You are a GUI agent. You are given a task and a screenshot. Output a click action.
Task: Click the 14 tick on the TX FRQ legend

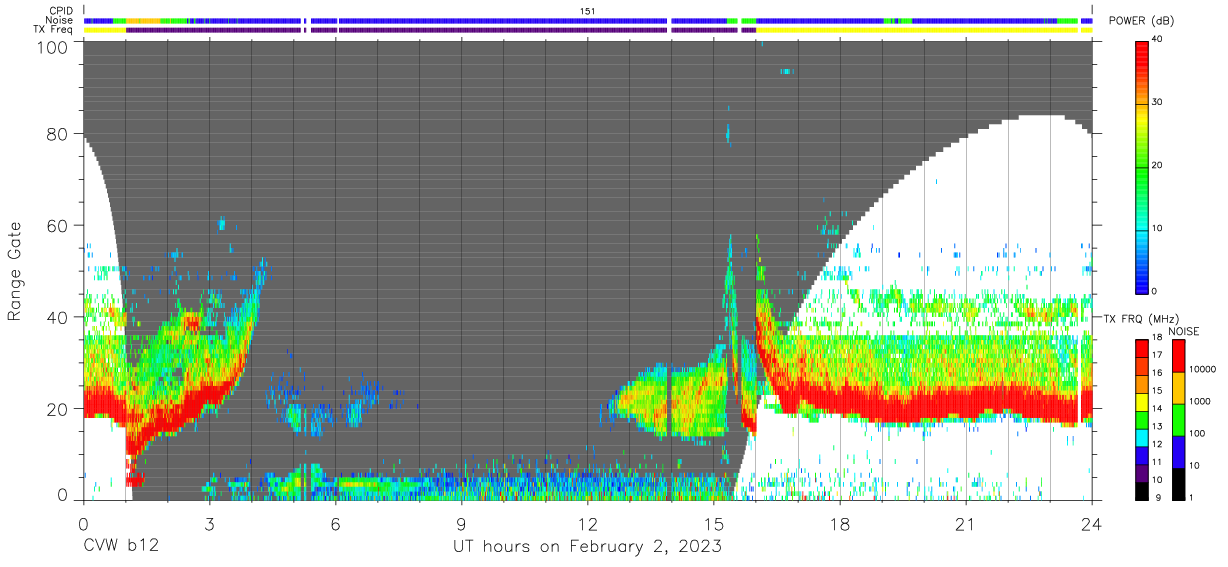pos(1159,407)
